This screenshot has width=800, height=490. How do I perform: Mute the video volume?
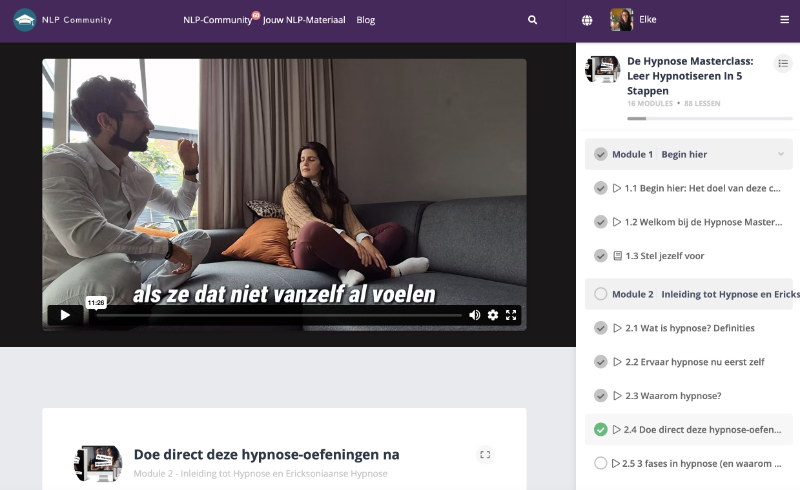point(474,315)
